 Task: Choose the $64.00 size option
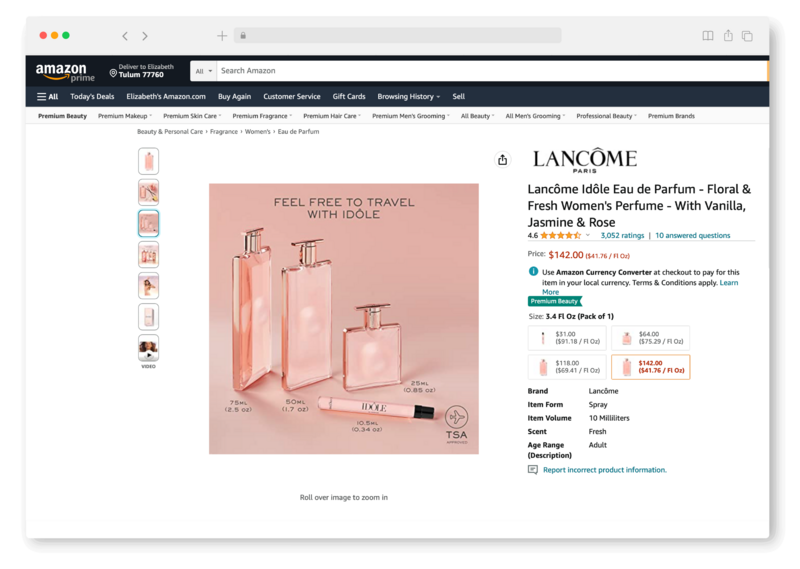tap(651, 338)
